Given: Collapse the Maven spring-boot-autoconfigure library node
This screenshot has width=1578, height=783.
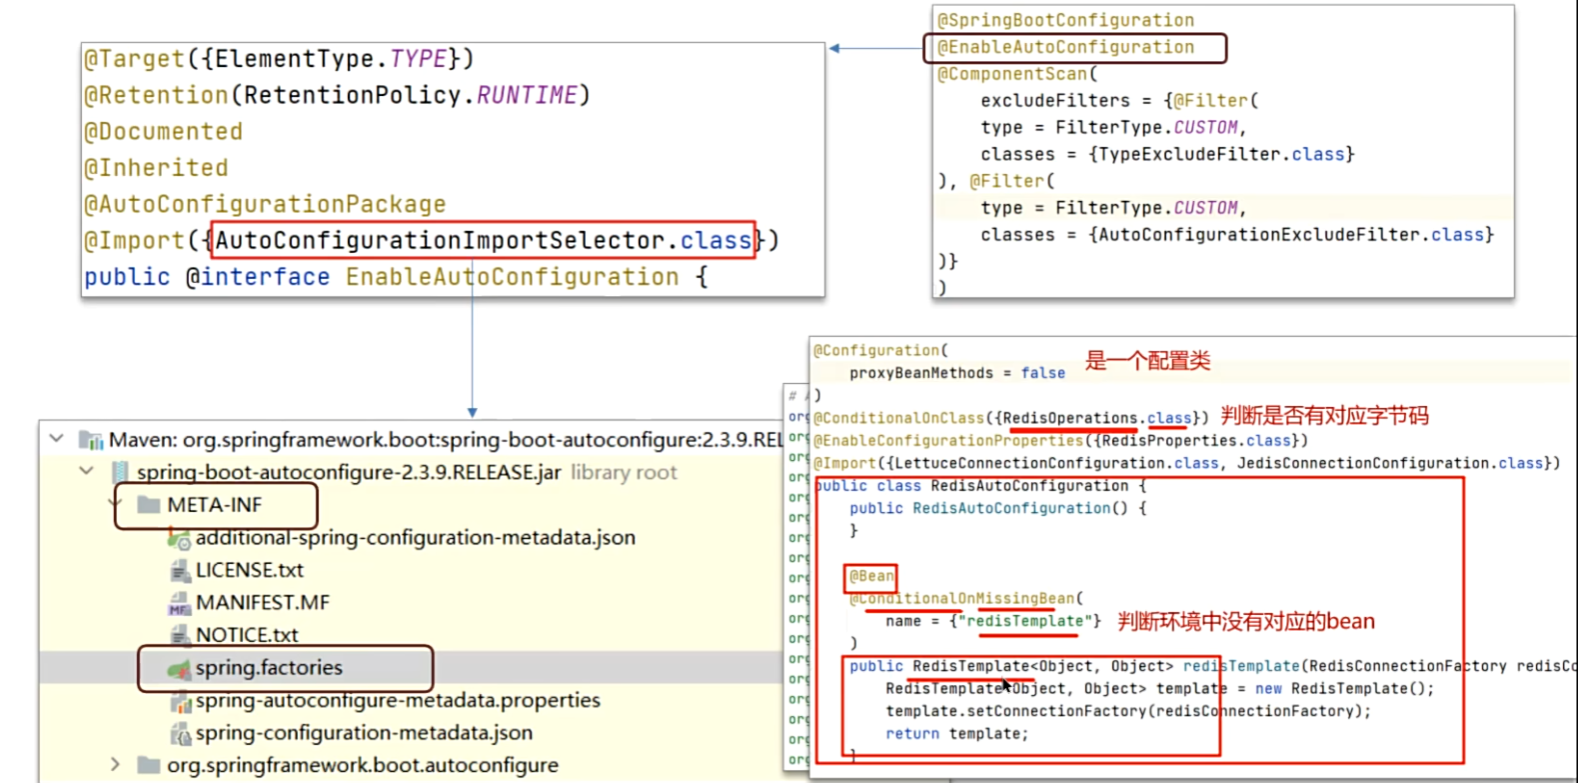Looking at the screenshot, I should coord(57,439).
